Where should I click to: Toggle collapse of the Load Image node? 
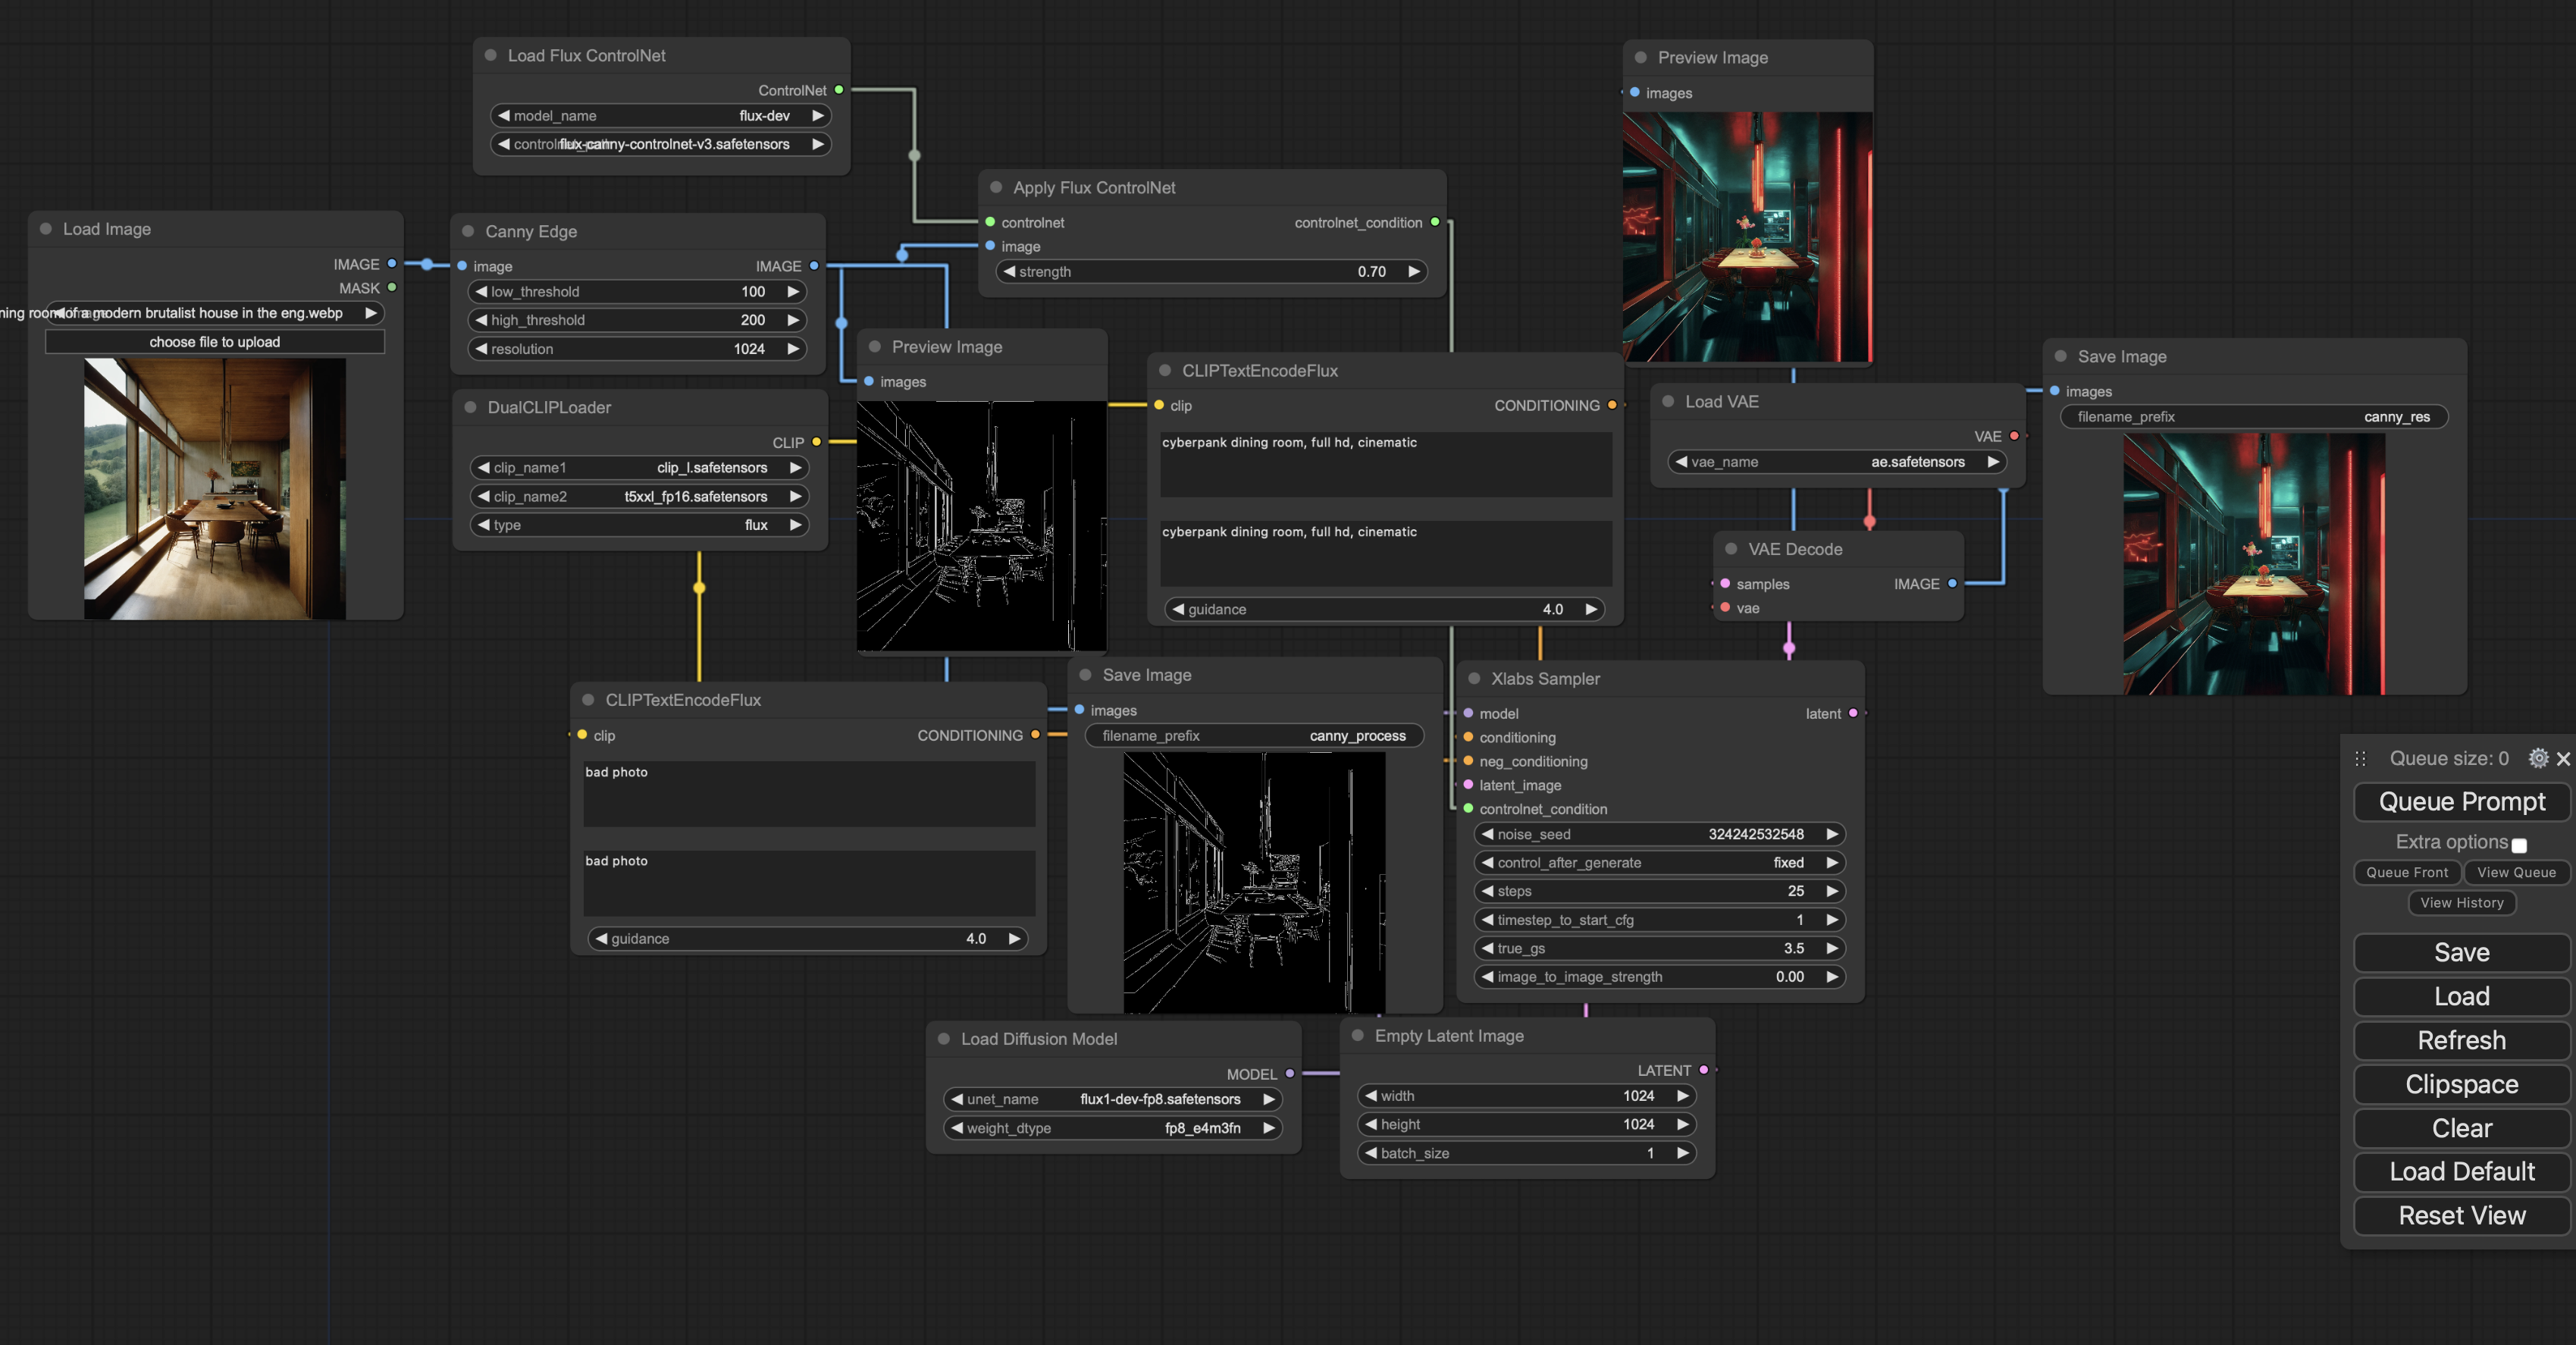tap(45, 229)
